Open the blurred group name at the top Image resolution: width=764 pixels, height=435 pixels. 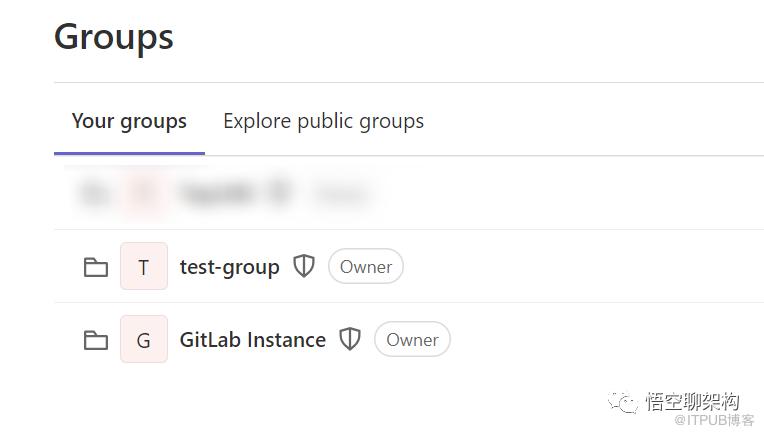pyautogui.click(x=218, y=193)
